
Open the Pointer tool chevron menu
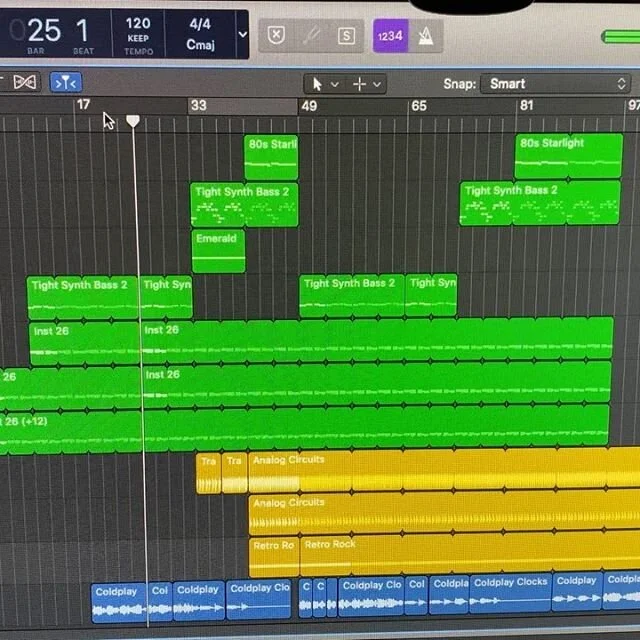click(335, 84)
